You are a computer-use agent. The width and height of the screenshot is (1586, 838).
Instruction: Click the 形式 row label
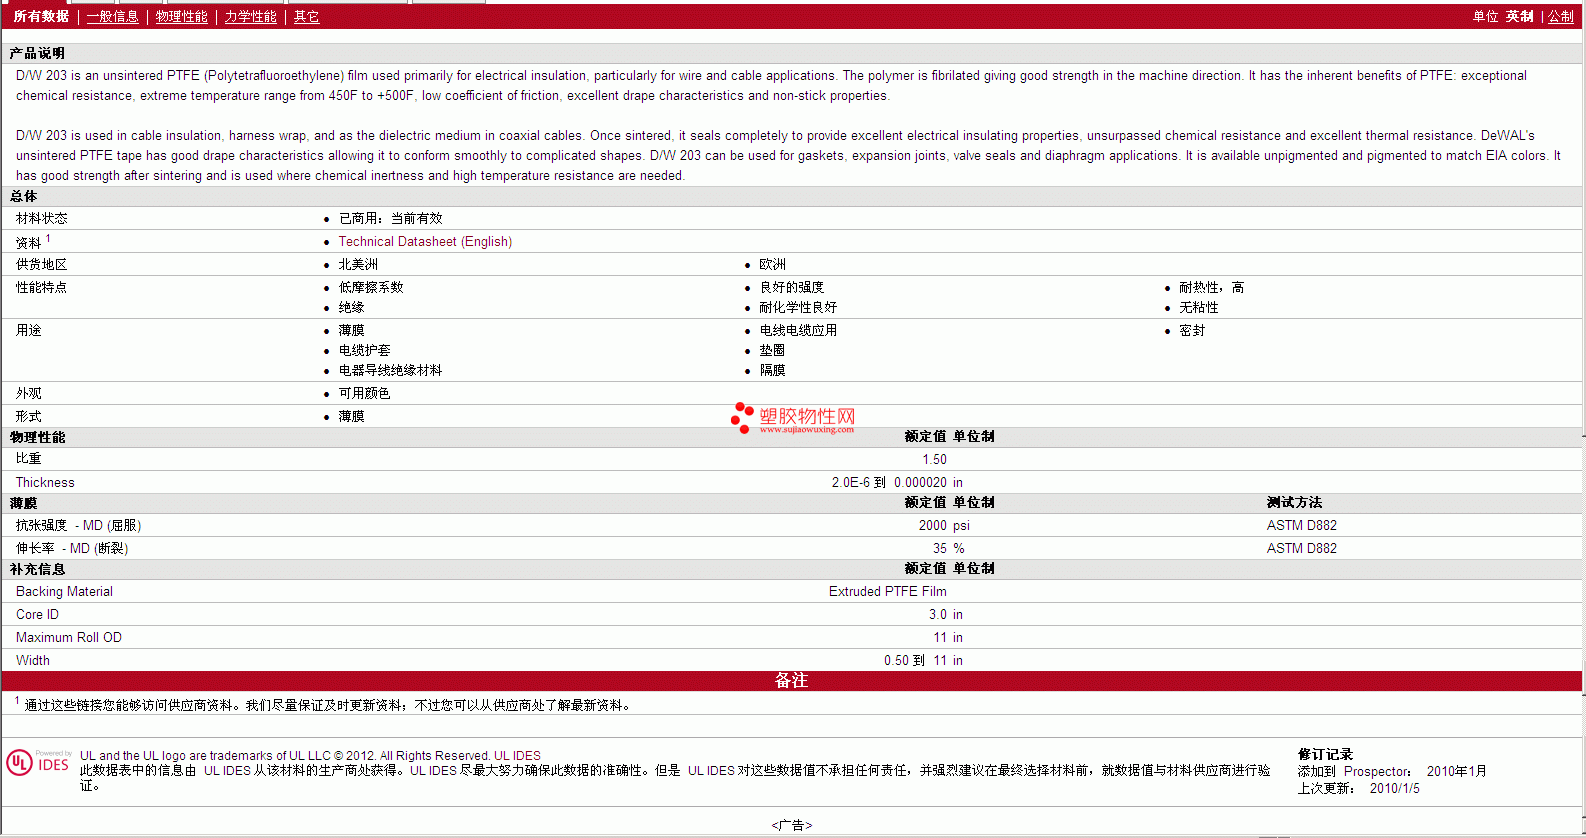click(x=29, y=417)
